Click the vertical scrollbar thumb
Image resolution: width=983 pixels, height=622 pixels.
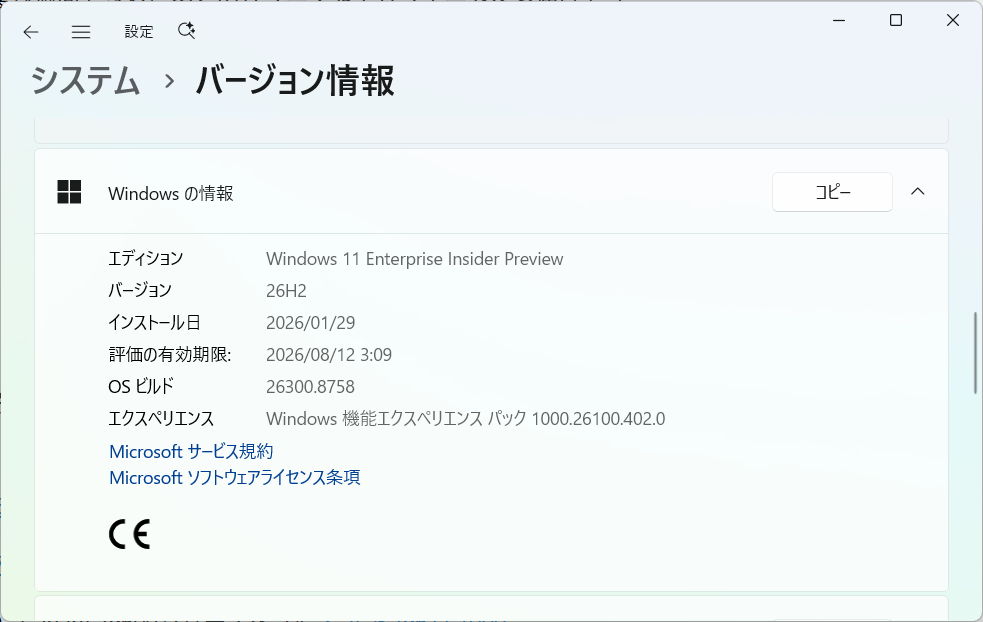(975, 353)
